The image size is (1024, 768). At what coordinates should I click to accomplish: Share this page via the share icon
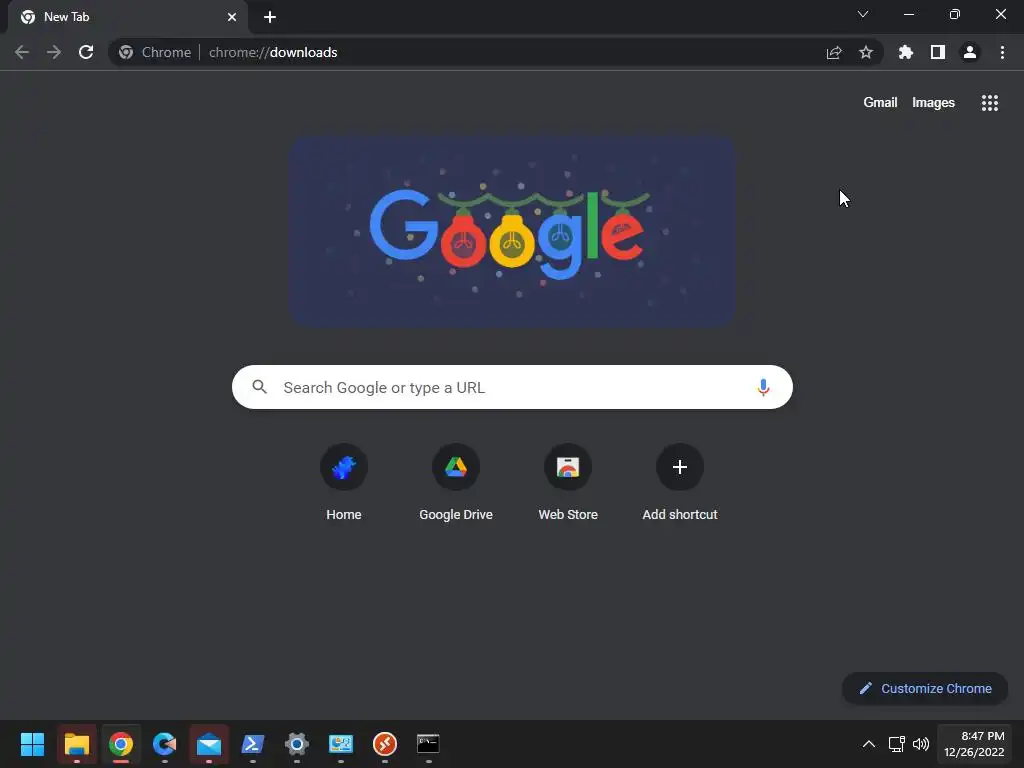pos(834,52)
